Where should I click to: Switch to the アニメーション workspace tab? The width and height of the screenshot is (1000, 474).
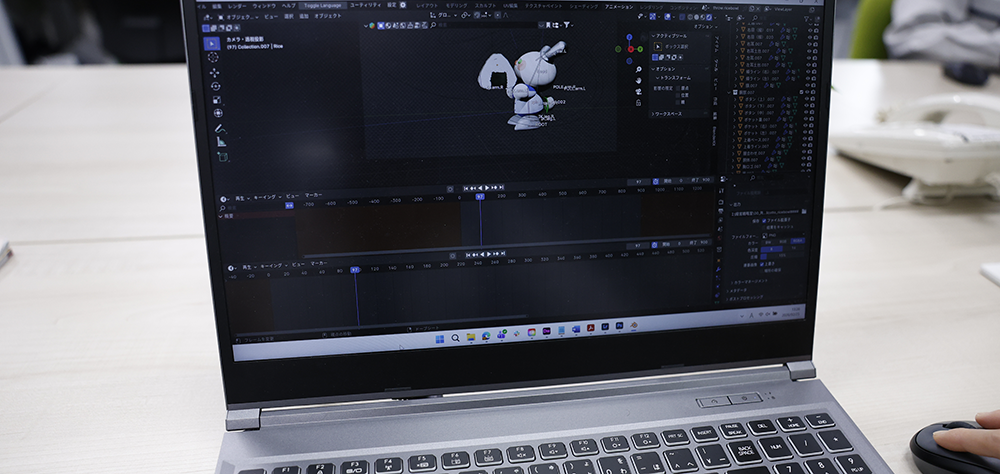[619, 6]
